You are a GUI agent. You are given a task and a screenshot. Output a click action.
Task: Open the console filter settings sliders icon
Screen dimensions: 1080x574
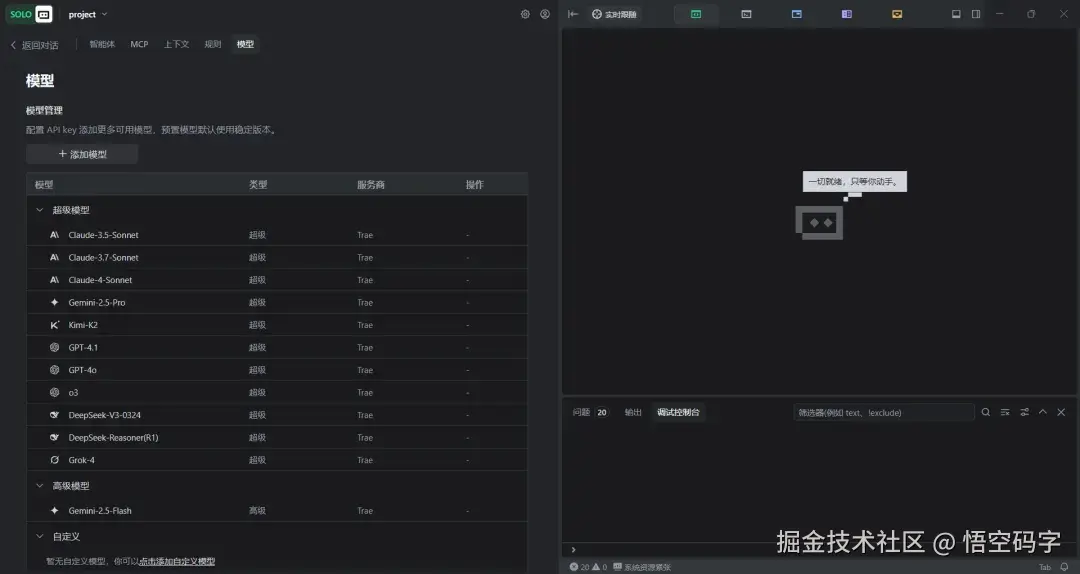pos(1024,412)
